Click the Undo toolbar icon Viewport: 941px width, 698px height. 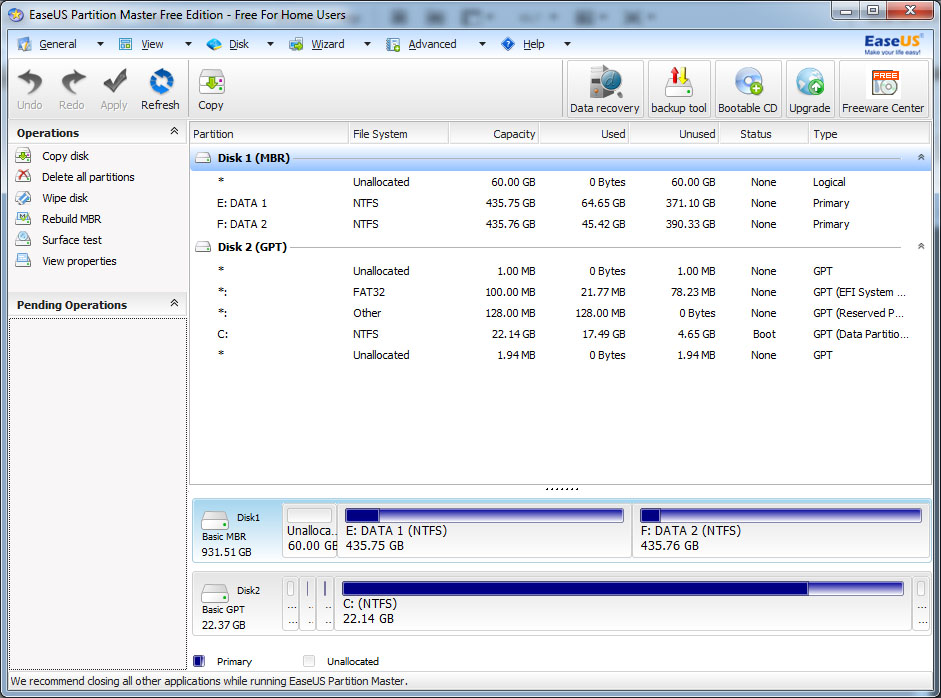29,81
